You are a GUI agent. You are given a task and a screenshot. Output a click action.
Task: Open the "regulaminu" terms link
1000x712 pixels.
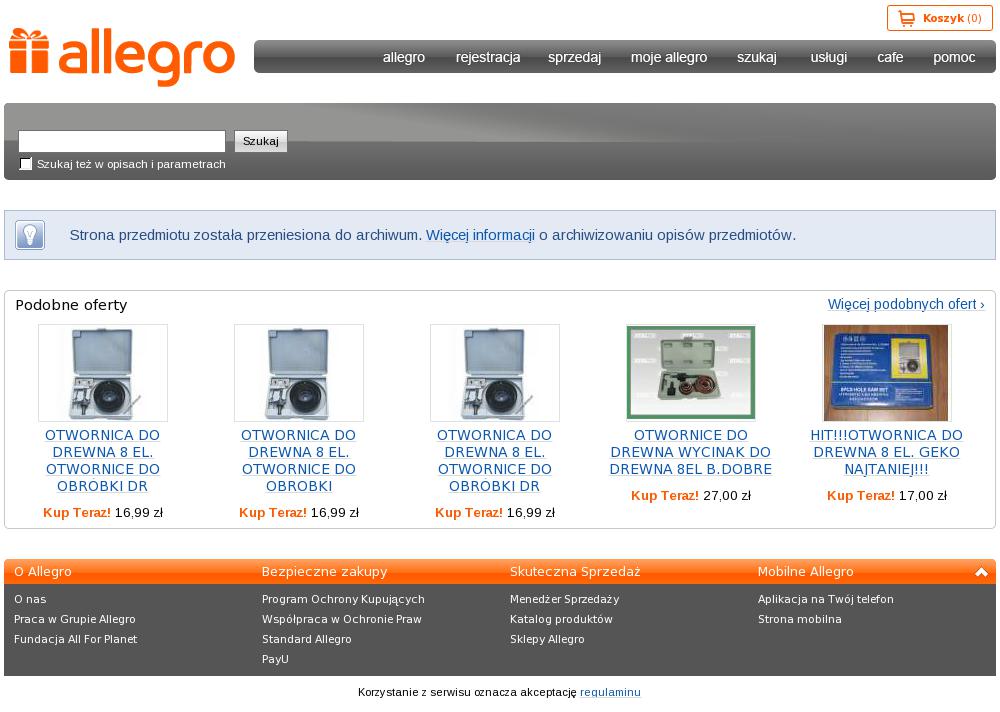tap(610, 692)
